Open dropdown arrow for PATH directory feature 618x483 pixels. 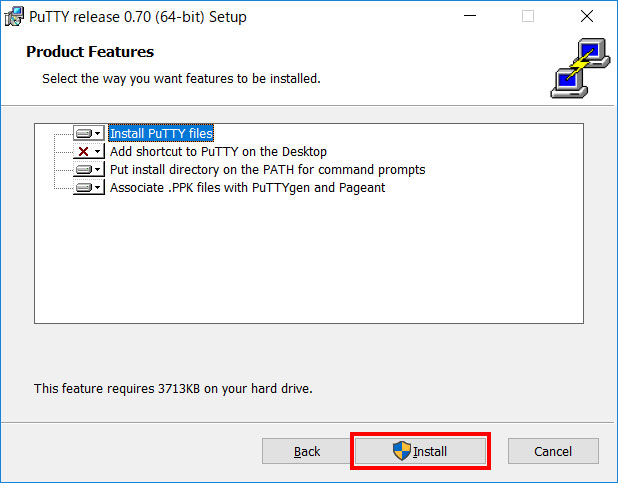98,170
